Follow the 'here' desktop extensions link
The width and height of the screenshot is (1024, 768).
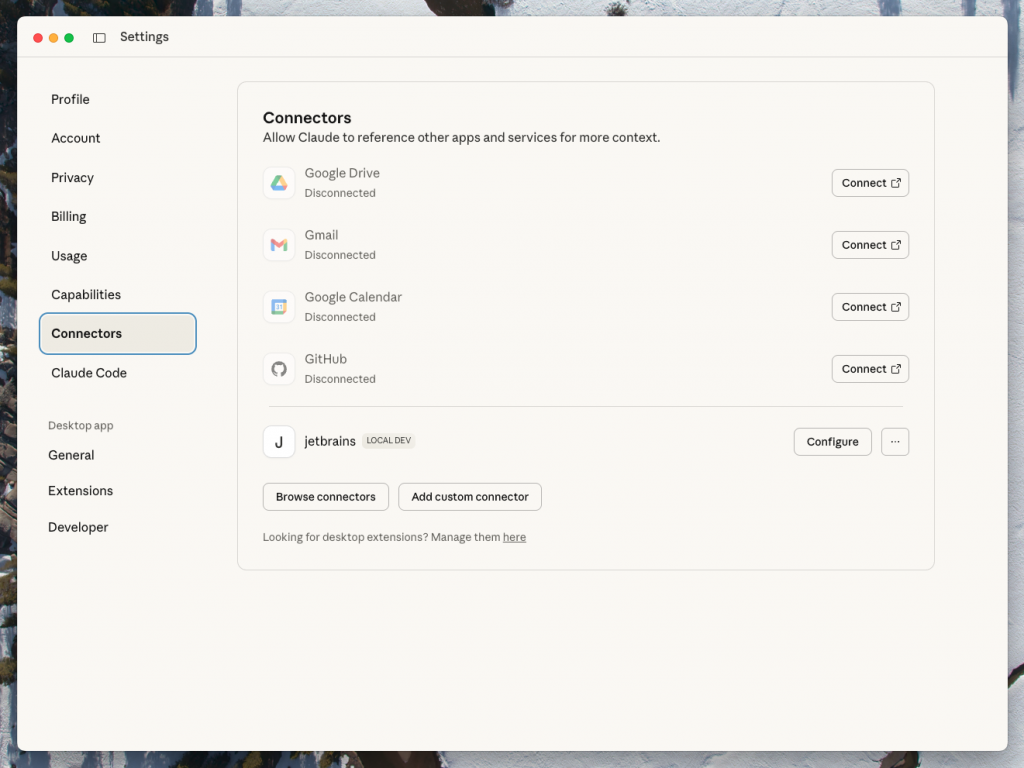coord(514,538)
